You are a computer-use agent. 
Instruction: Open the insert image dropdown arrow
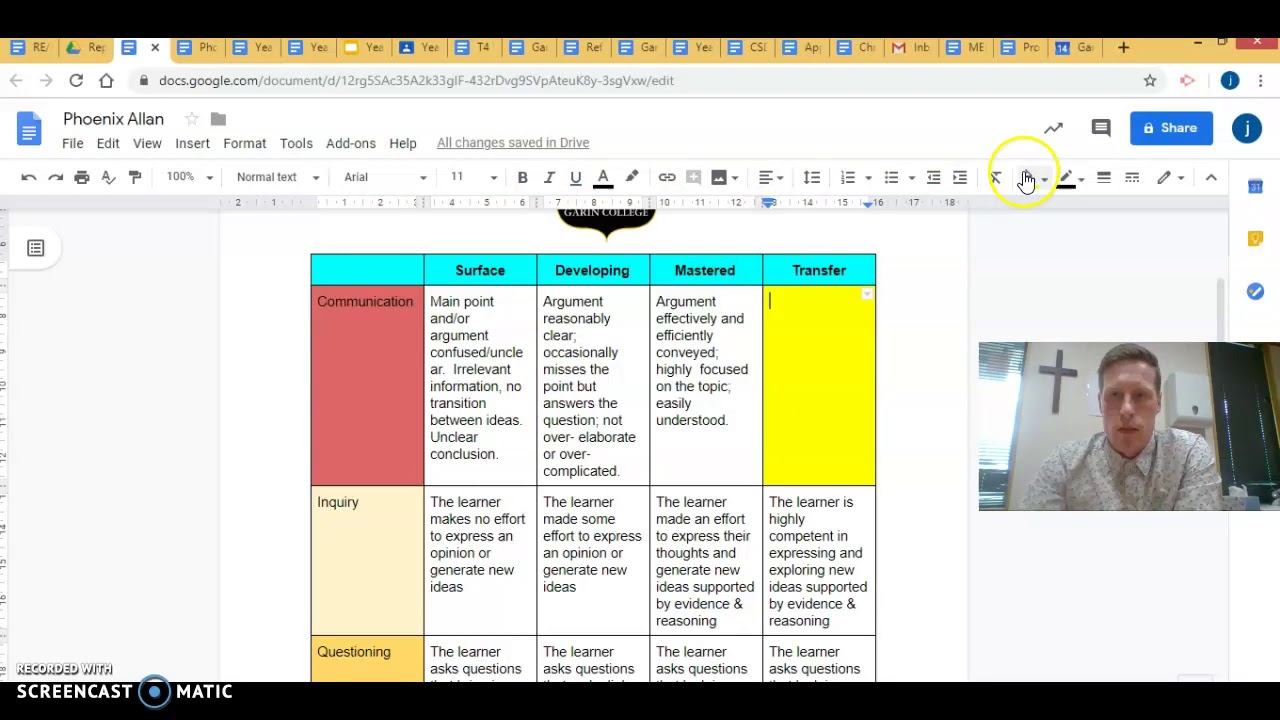tap(735, 178)
